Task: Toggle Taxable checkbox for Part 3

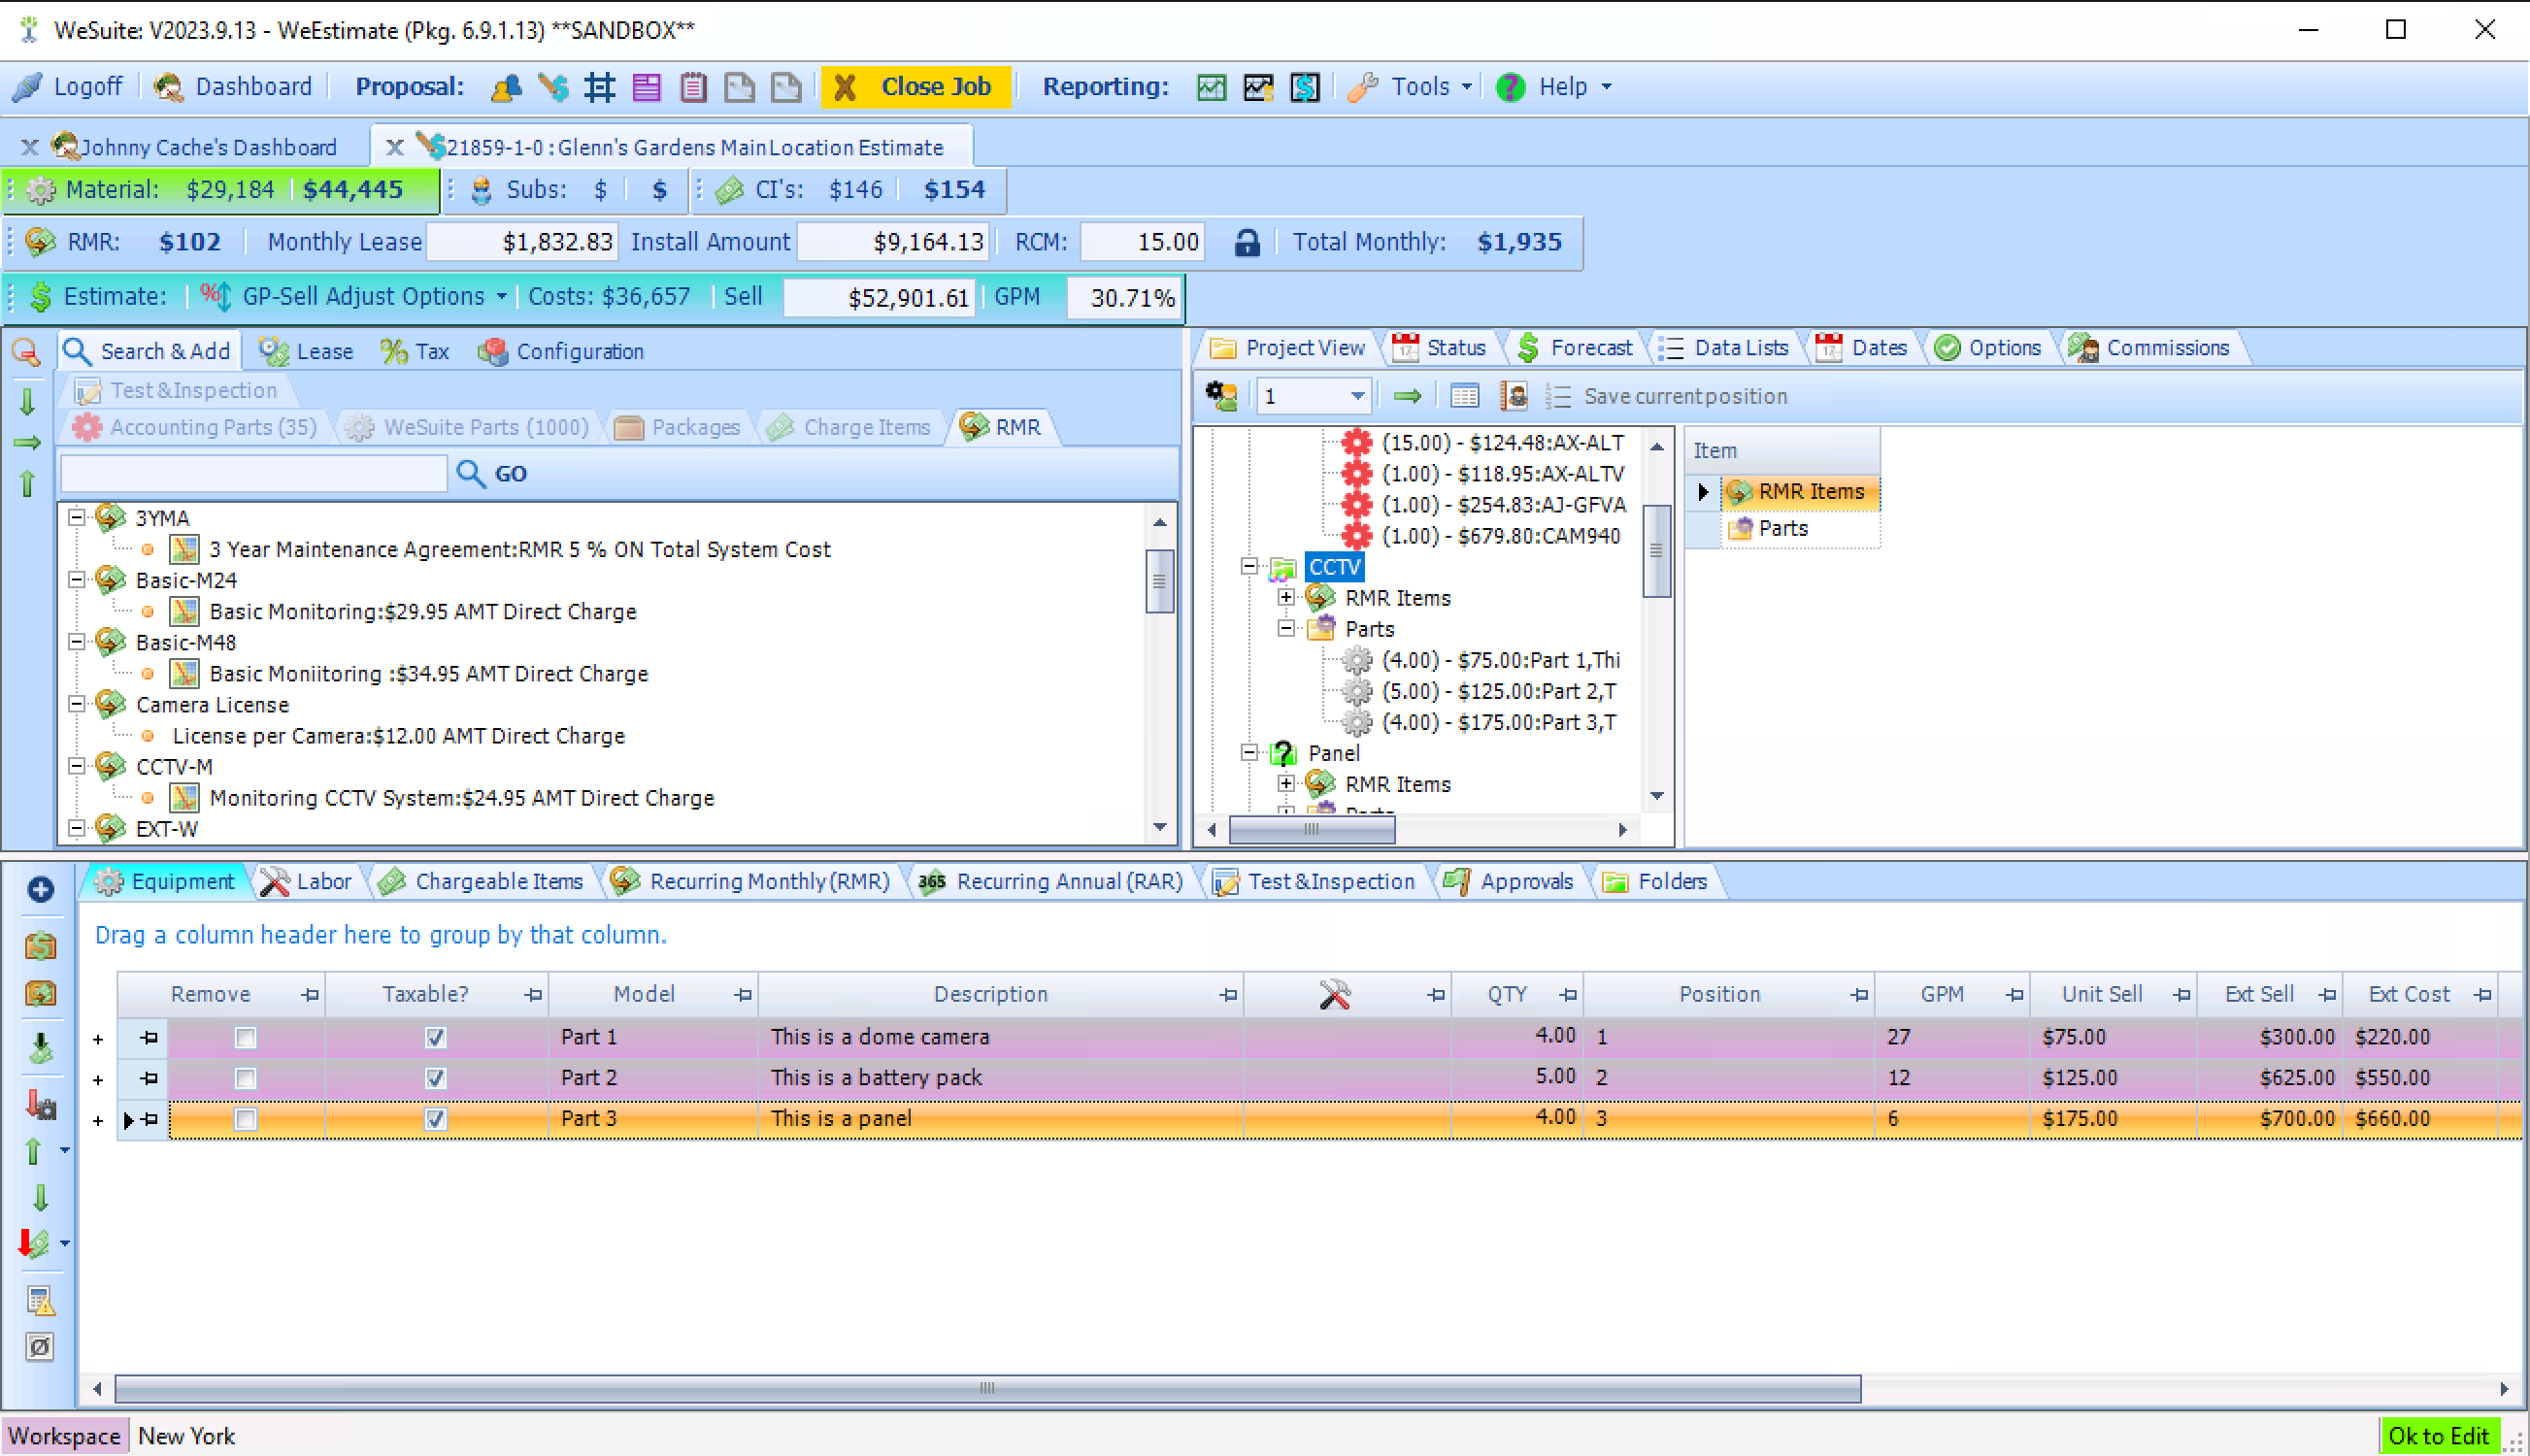Action: (435, 1120)
